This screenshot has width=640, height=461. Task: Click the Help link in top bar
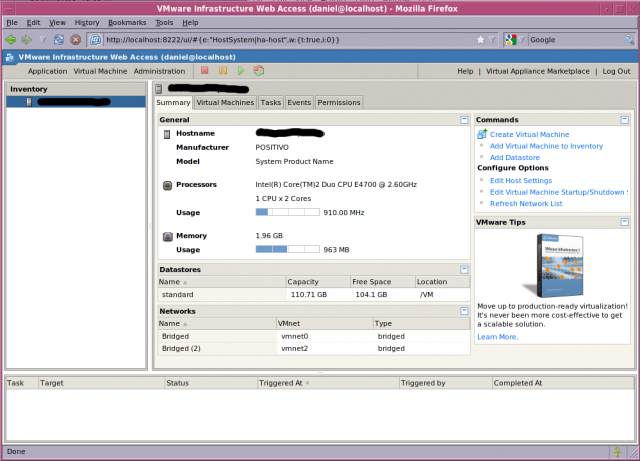pos(465,71)
